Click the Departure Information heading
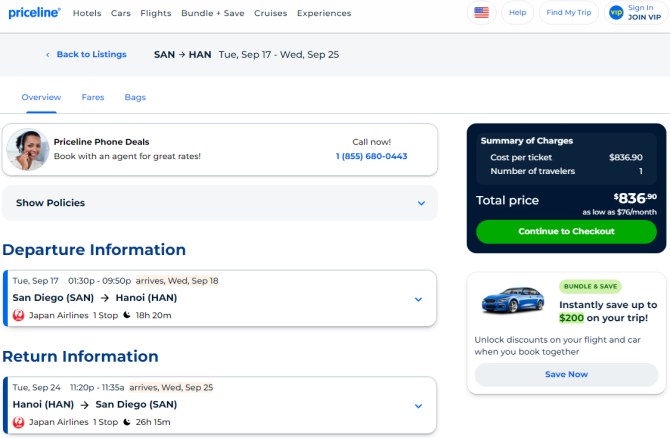This screenshot has width=670, height=438. pyautogui.click(x=94, y=250)
